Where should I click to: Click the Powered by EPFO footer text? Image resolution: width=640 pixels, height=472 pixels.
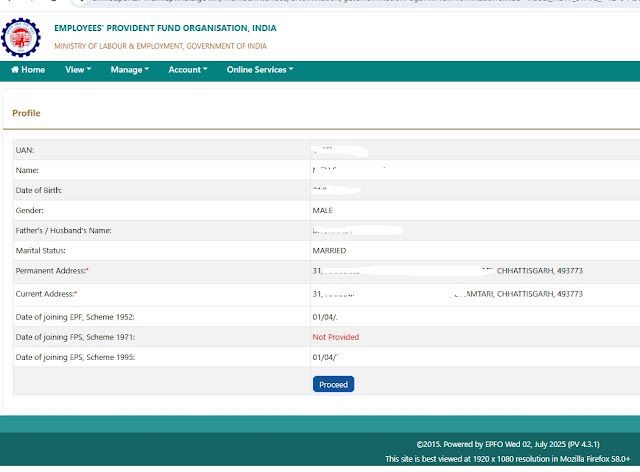[508, 444]
